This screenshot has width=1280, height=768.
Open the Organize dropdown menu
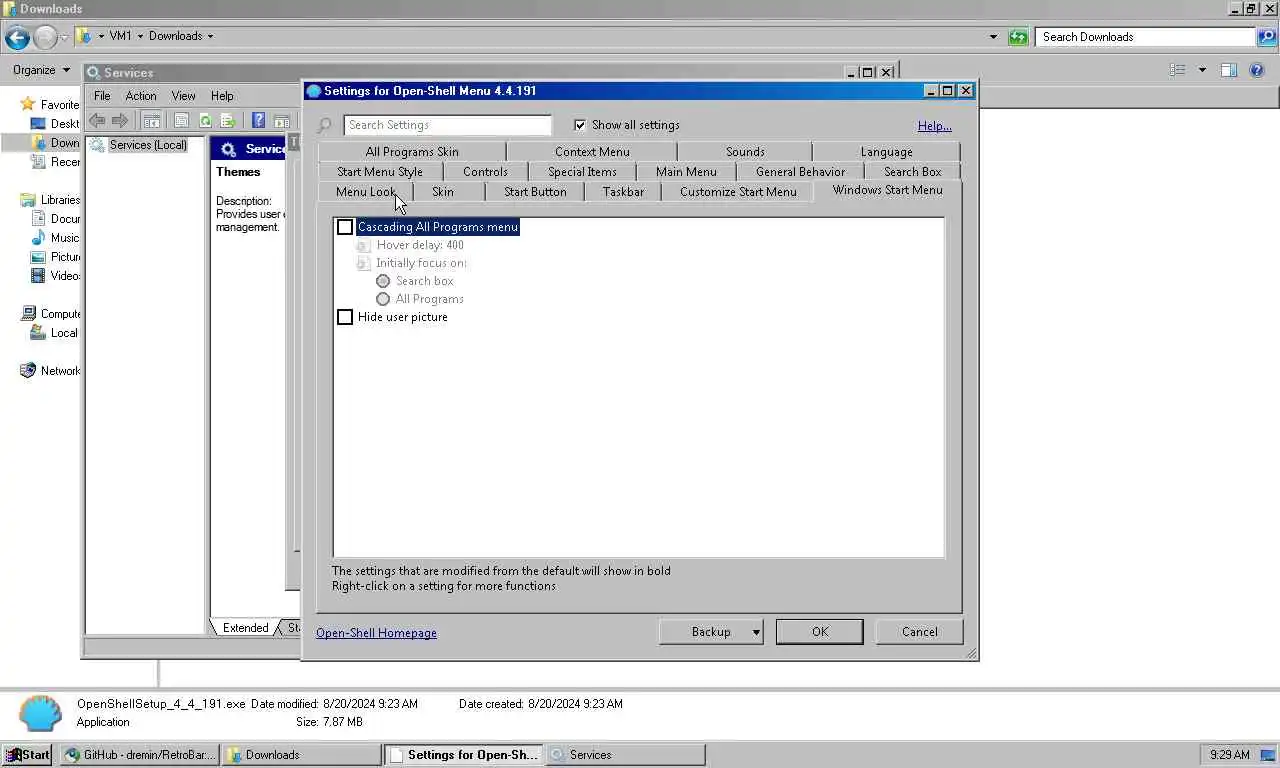41,70
